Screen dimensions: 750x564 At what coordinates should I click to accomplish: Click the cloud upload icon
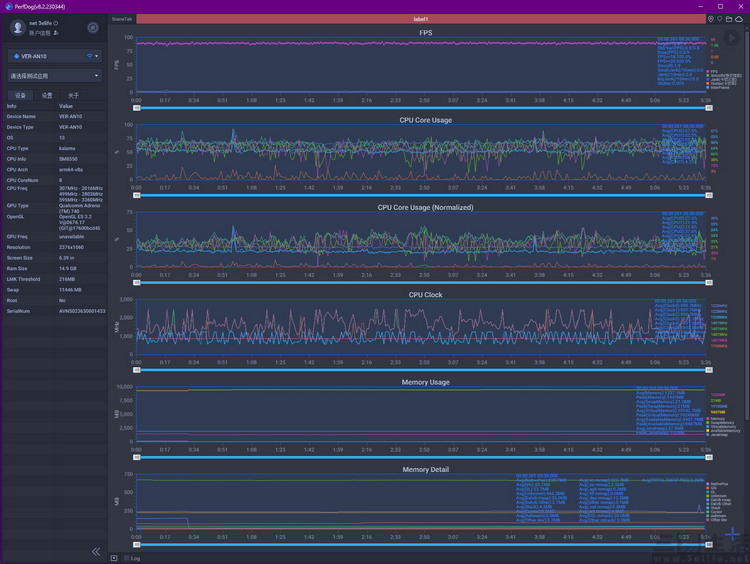pyautogui.click(x=739, y=19)
